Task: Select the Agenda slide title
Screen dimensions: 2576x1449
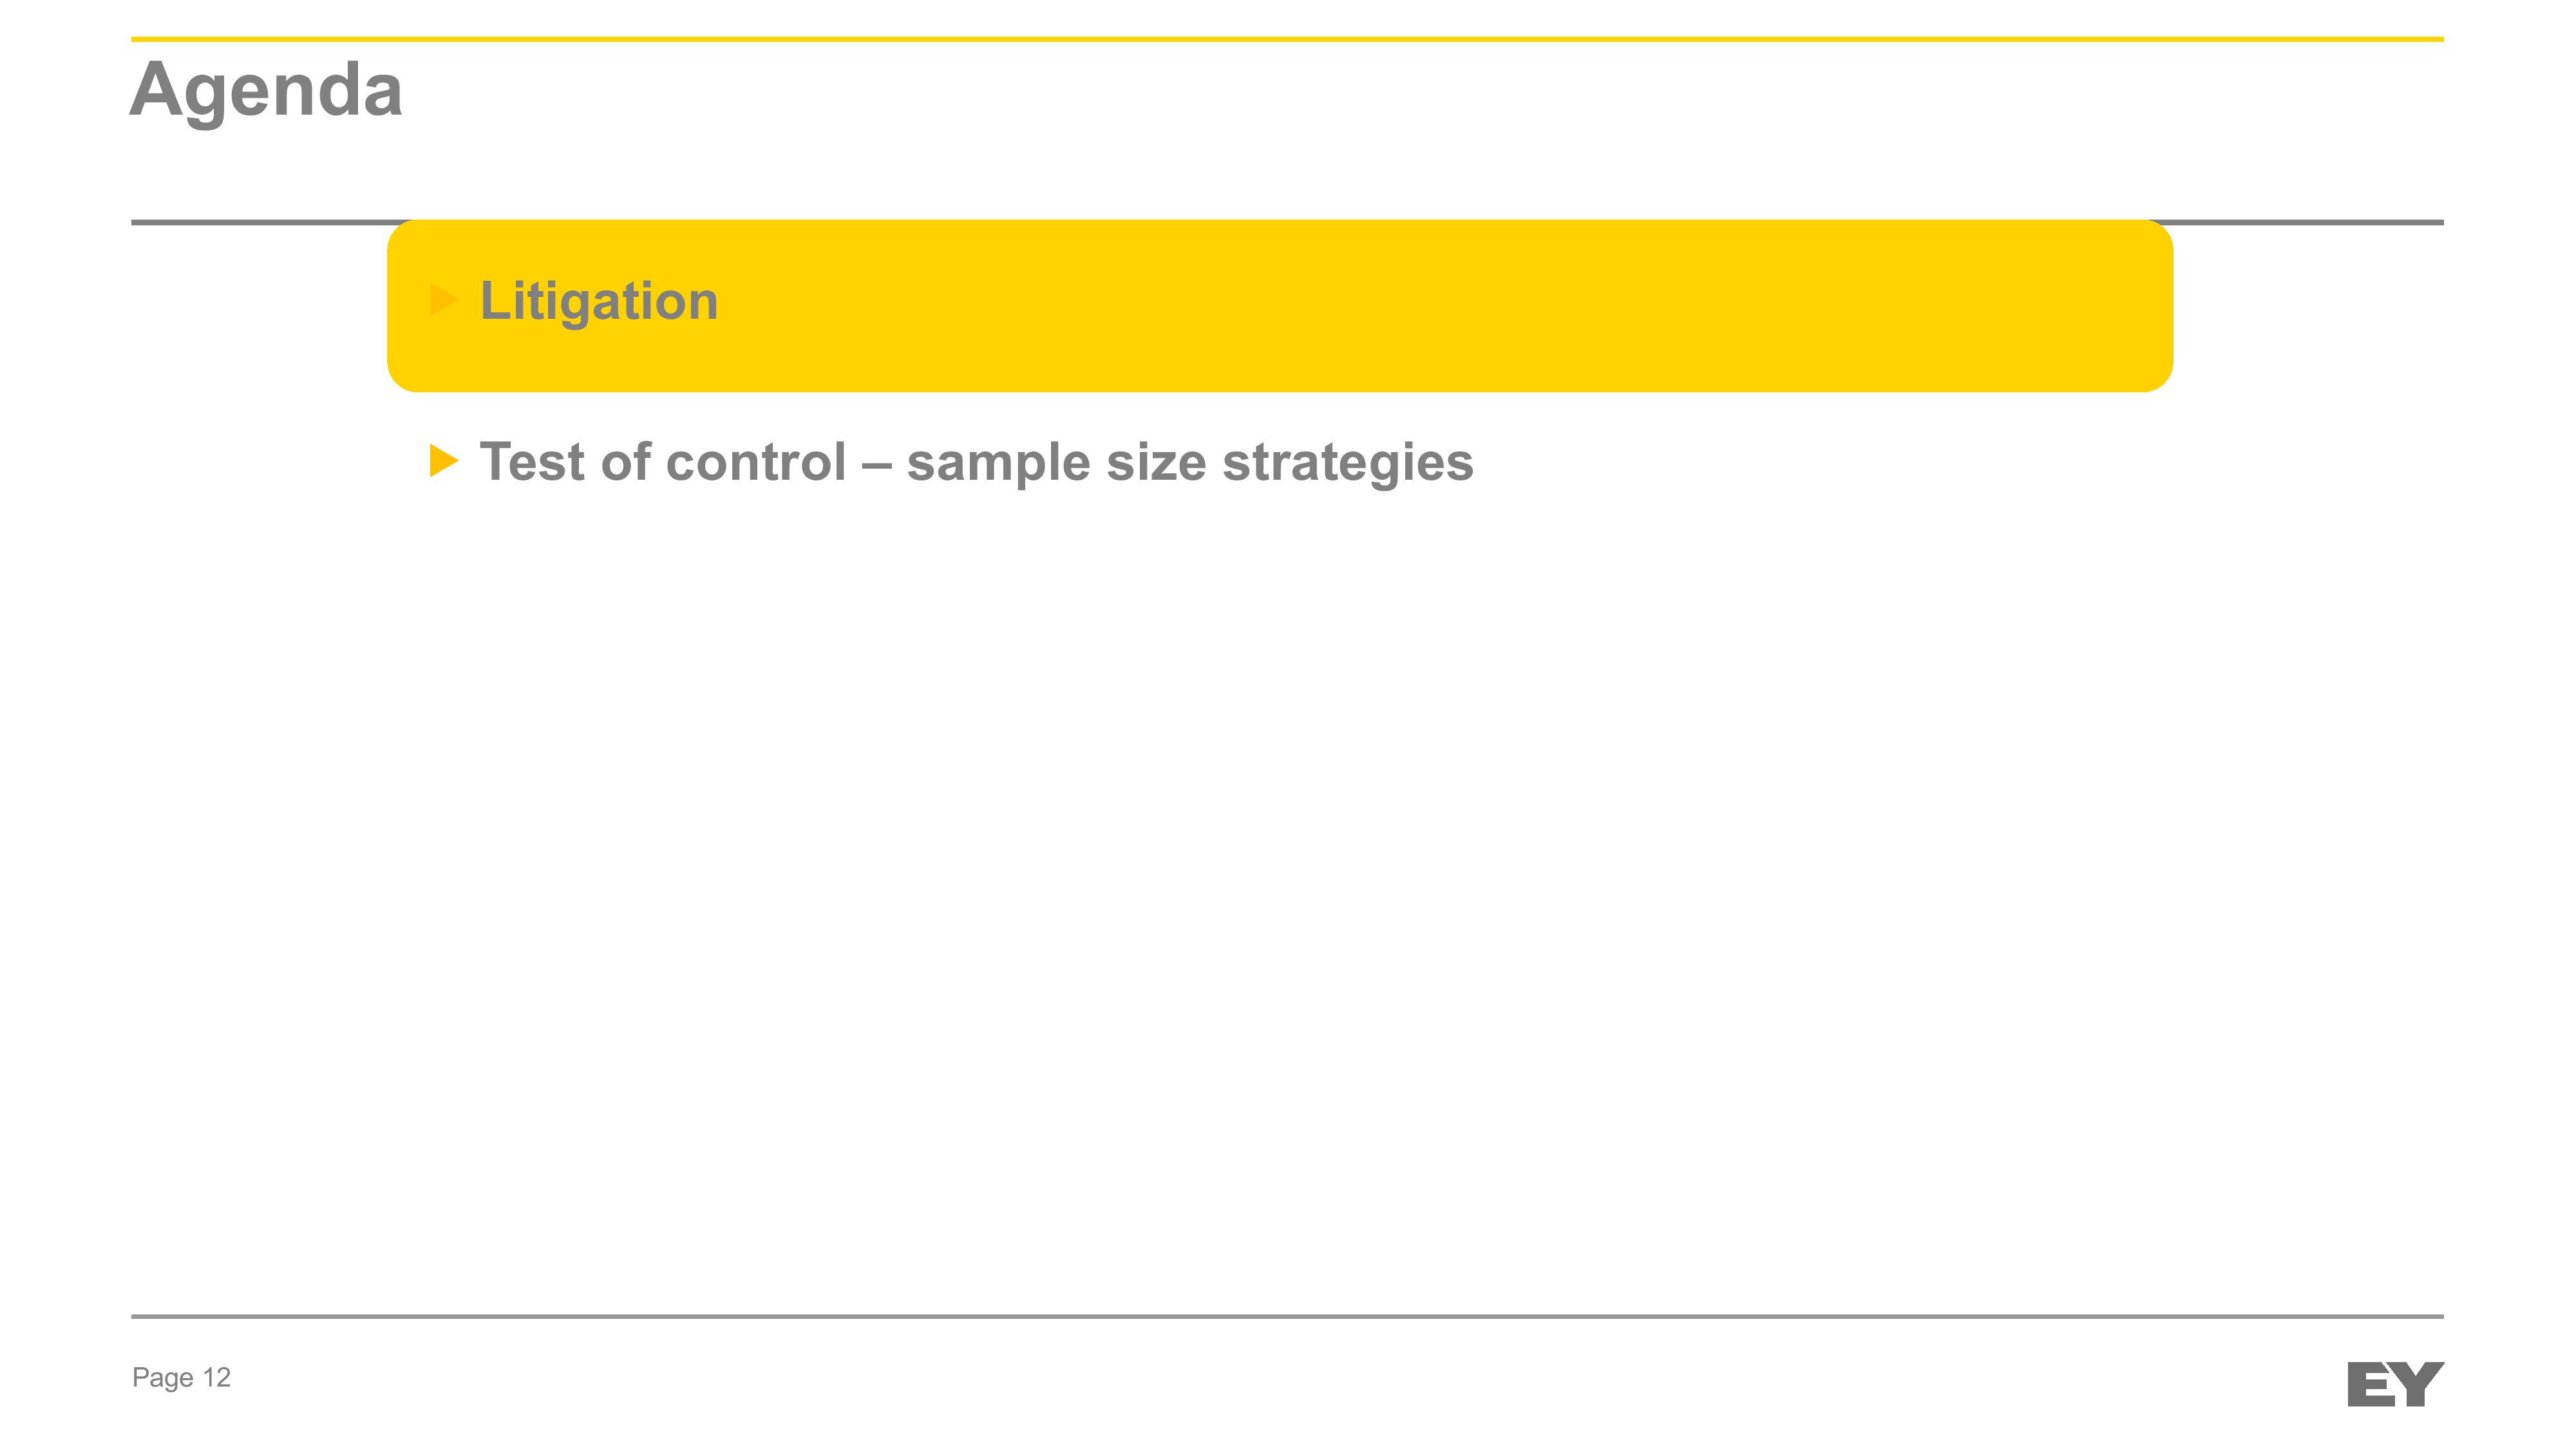Action: (266, 90)
